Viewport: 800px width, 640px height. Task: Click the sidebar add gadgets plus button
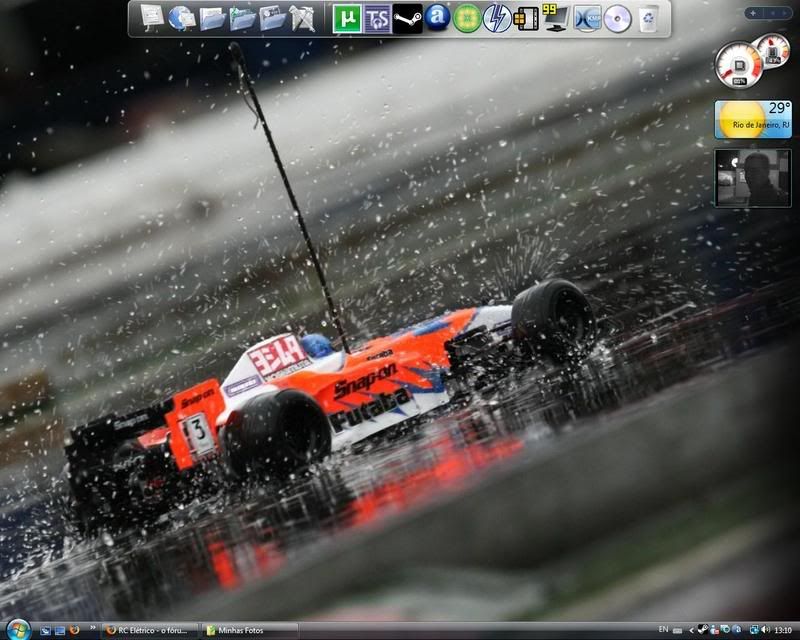click(754, 13)
